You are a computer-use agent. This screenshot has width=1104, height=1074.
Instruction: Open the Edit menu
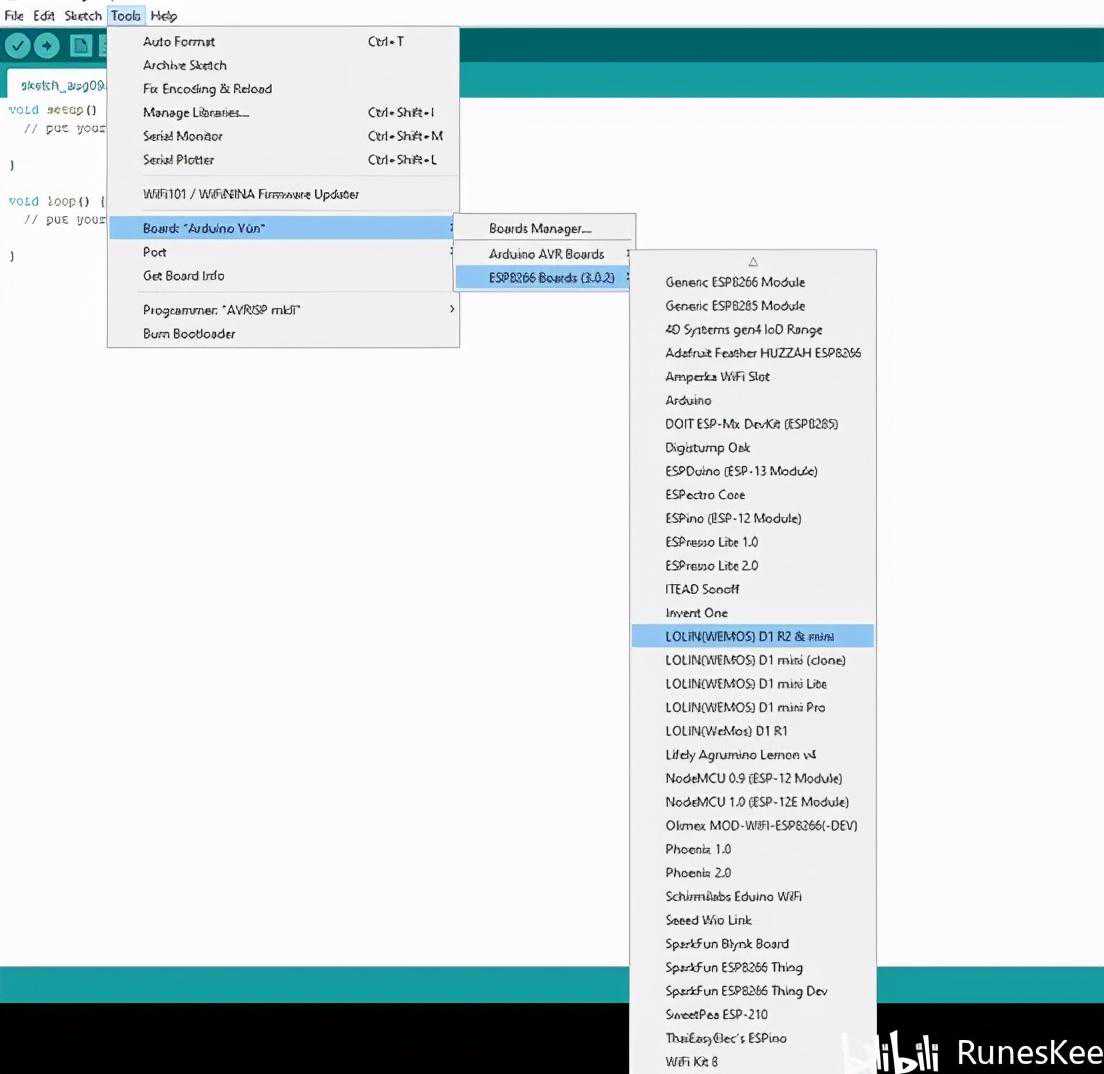44,15
